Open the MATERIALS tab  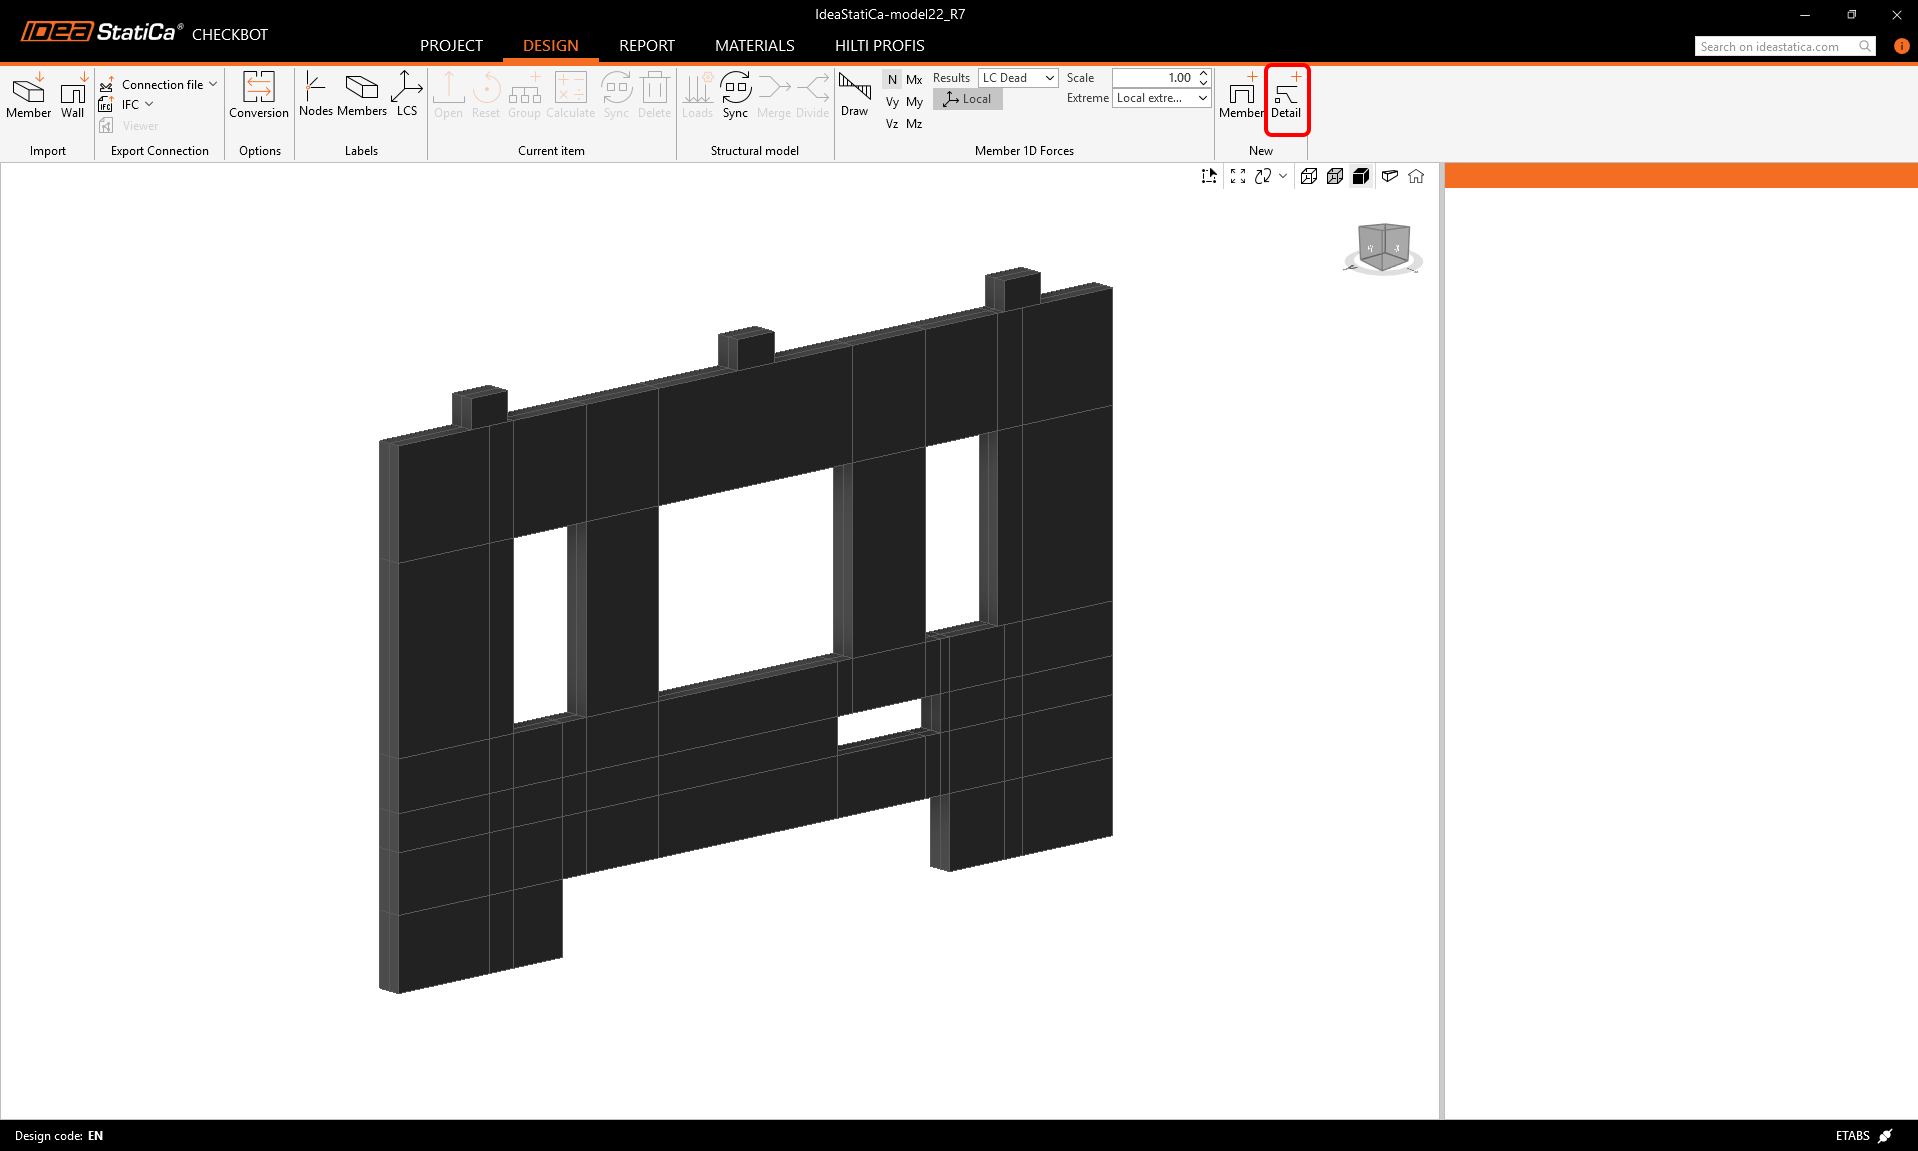(x=754, y=46)
